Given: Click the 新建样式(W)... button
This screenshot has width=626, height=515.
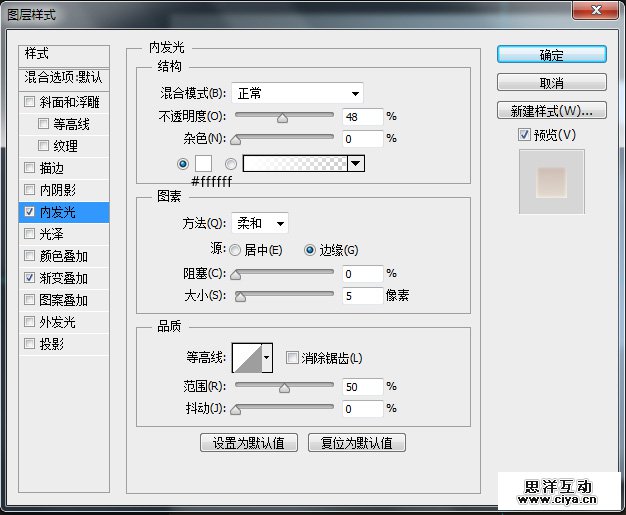Looking at the screenshot, I should (552, 111).
